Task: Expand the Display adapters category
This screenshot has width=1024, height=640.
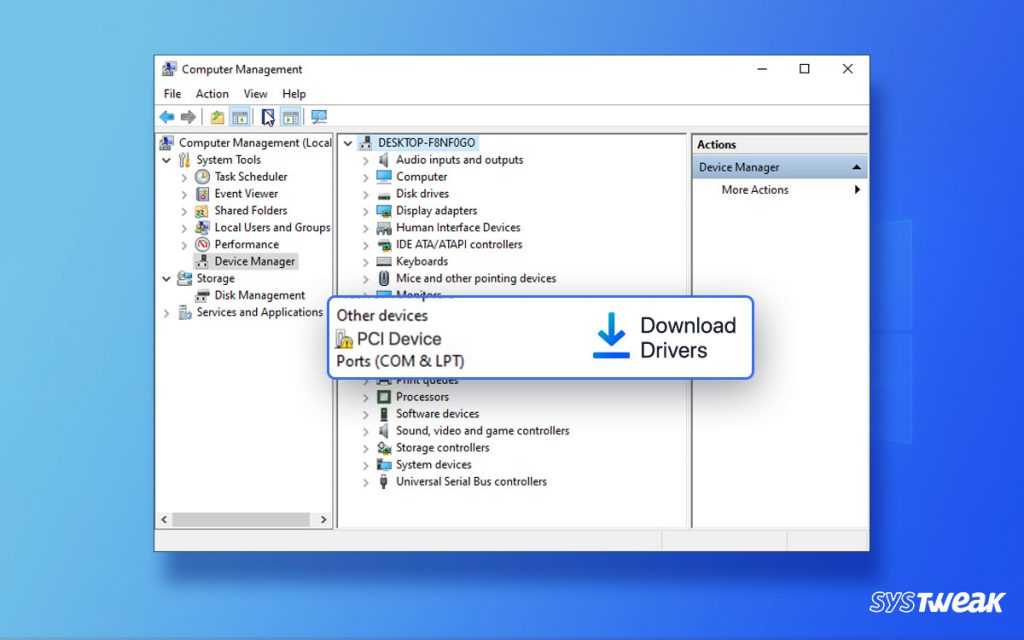Action: tap(364, 210)
